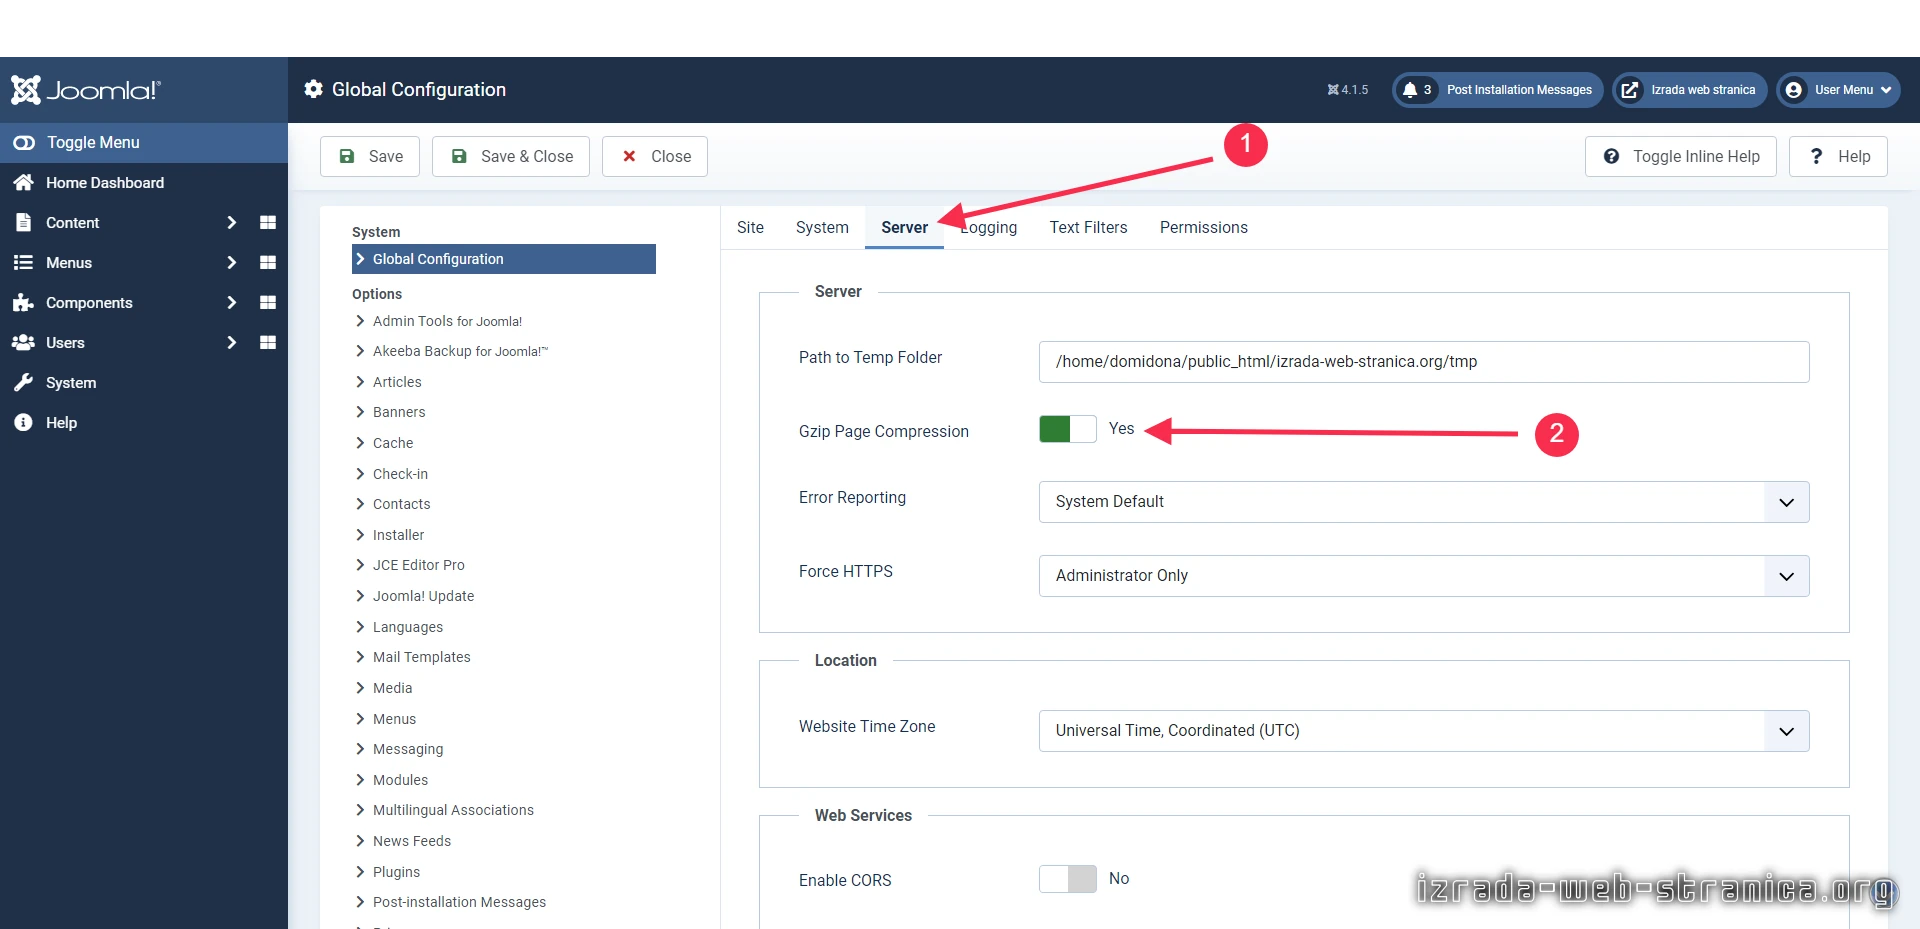Click the notification bell icon
The width and height of the screenshot is (1920, 929).
pos(1410,90)
